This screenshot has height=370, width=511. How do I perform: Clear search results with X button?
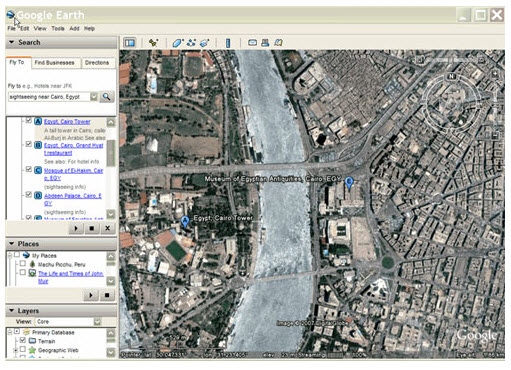pos(107,228)
